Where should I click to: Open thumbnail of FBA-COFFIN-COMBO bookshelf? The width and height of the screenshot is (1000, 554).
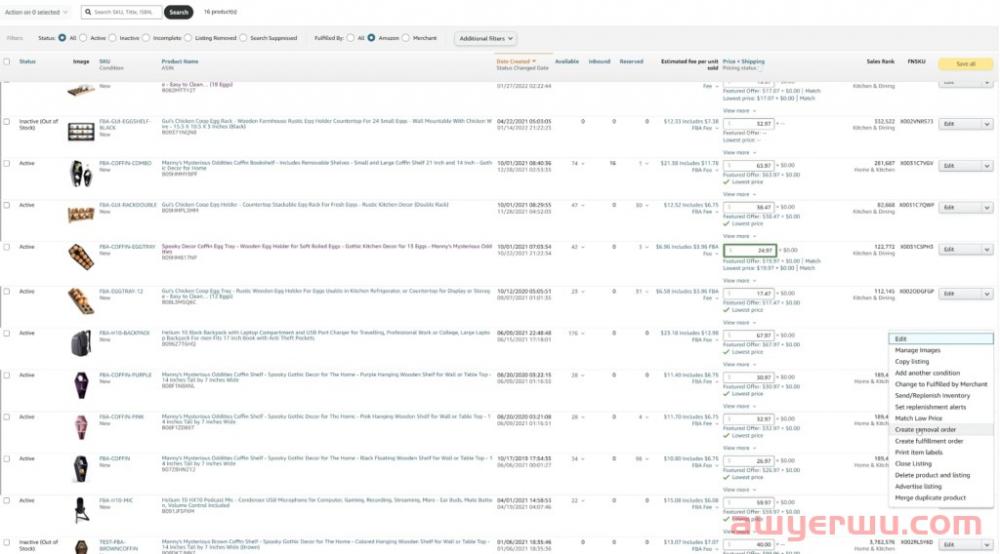click(81, 173)
